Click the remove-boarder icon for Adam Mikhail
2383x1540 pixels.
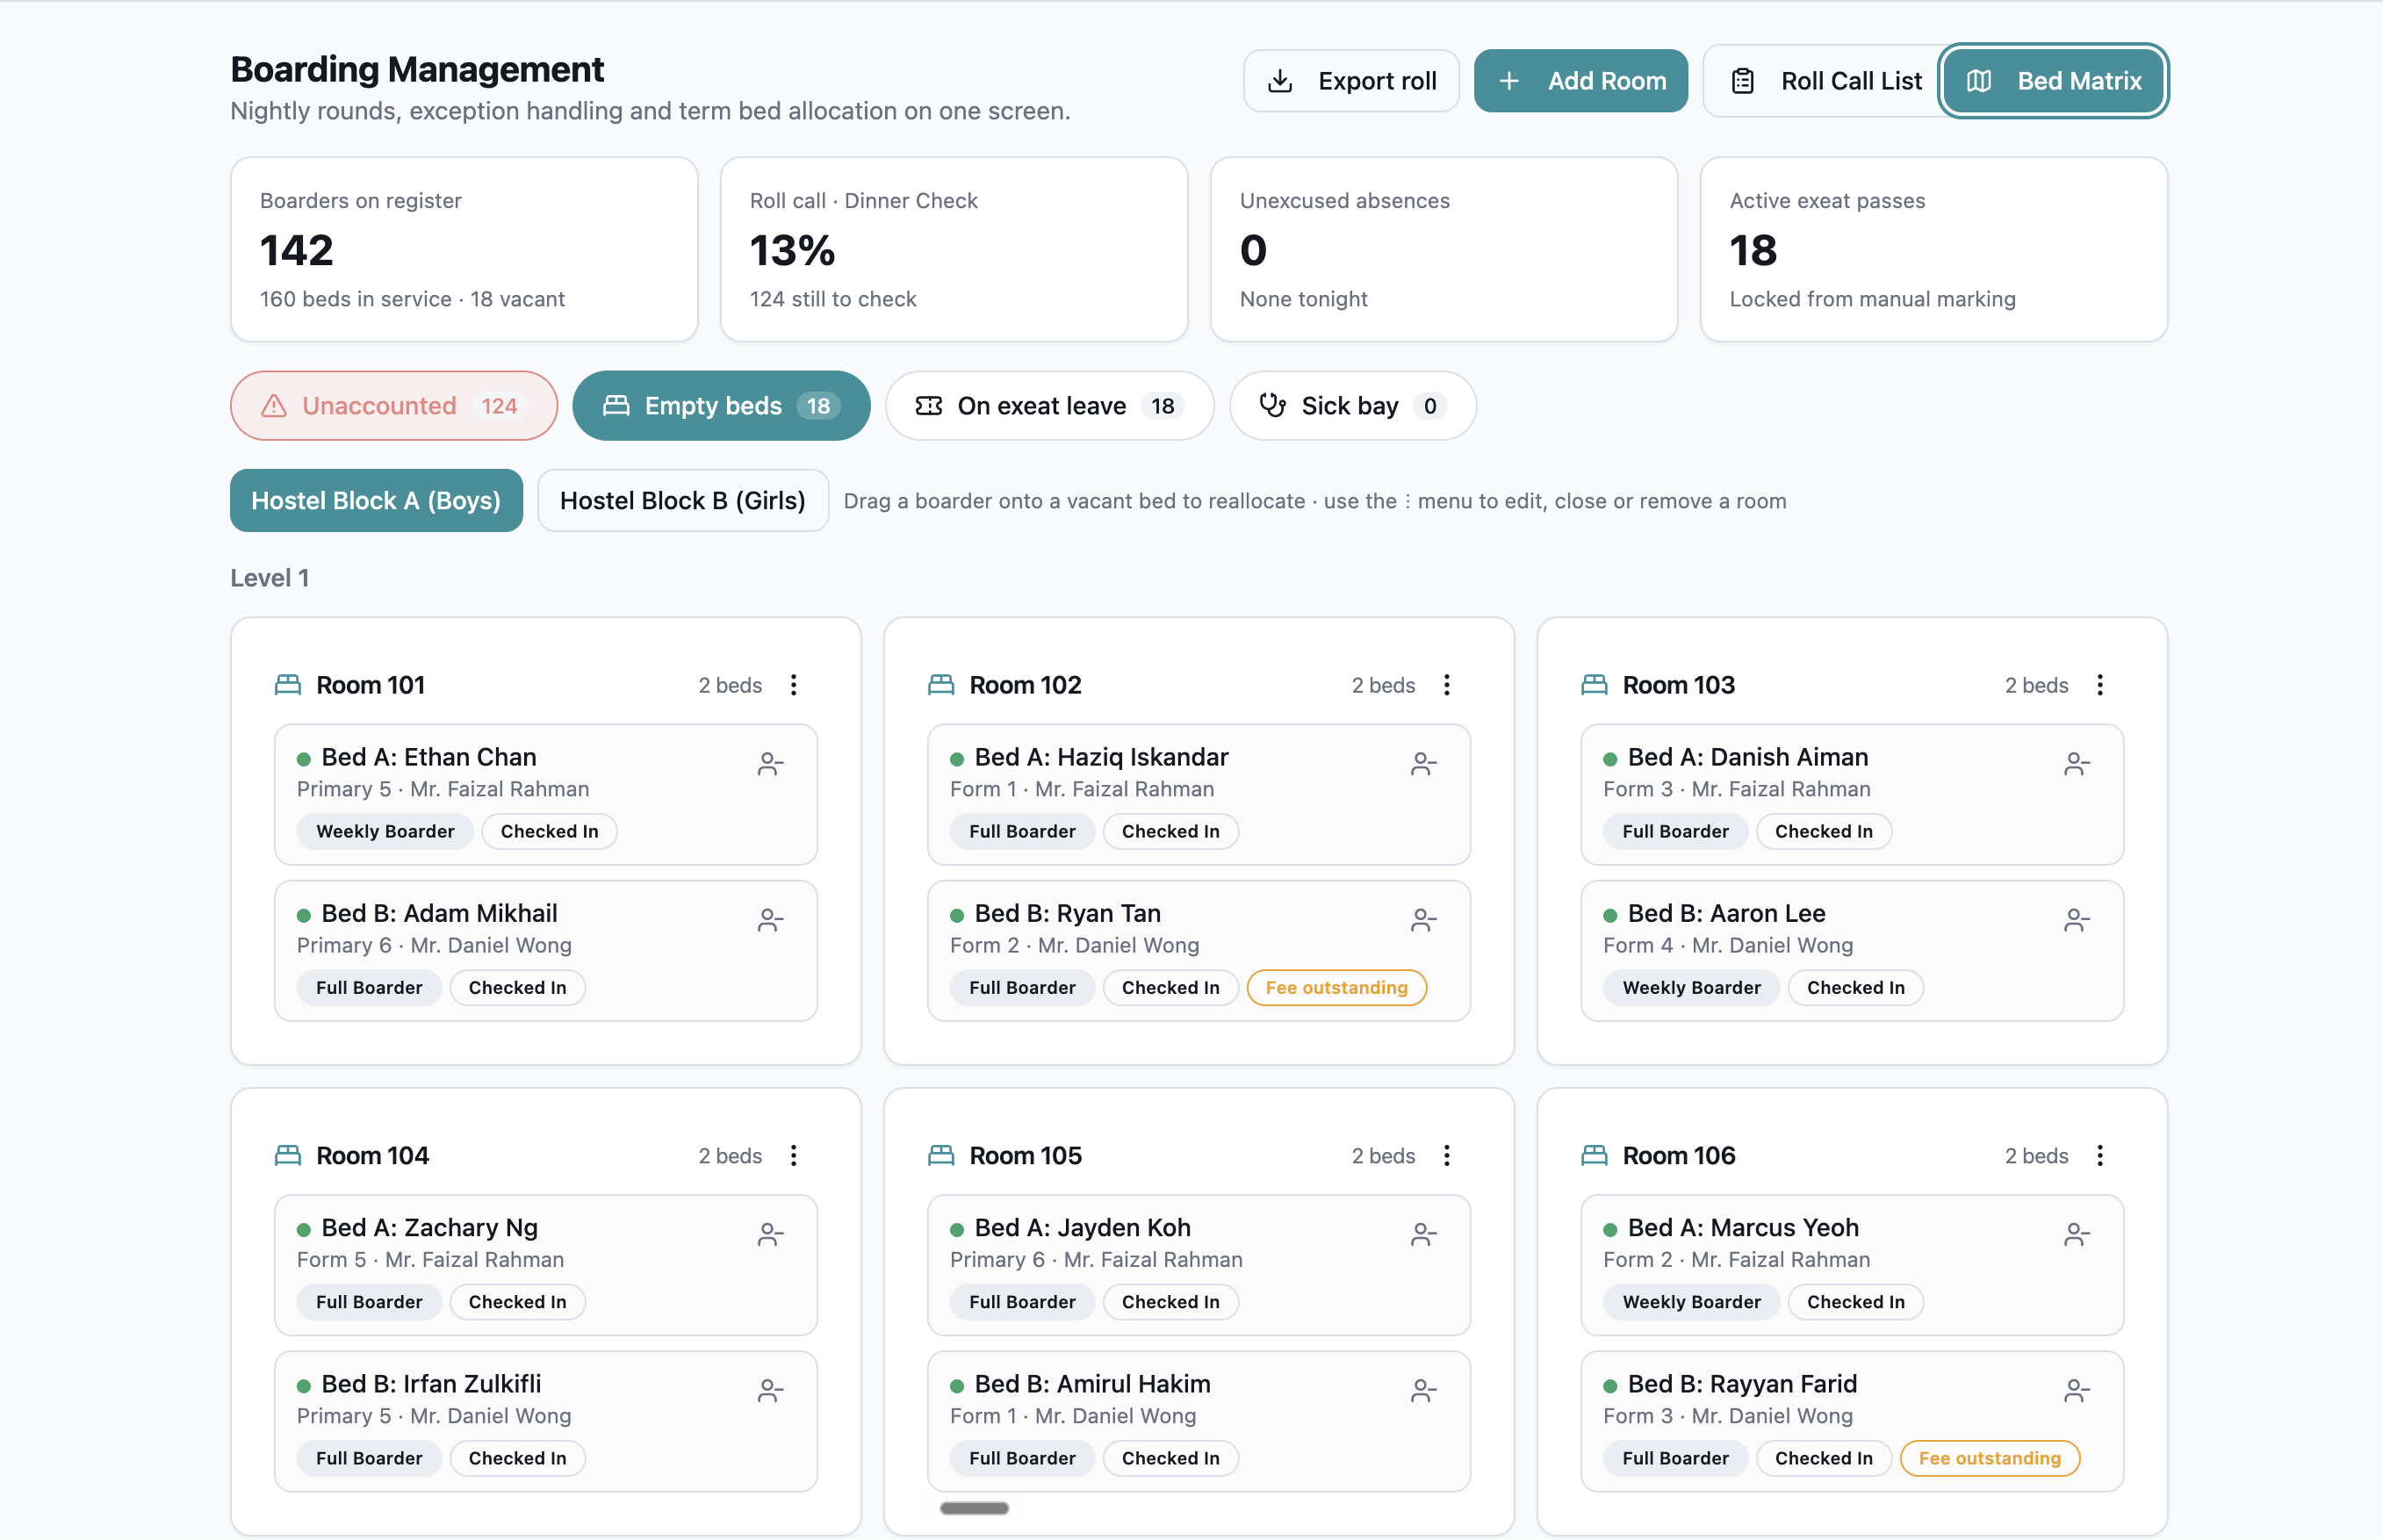[x=770, y=920]
